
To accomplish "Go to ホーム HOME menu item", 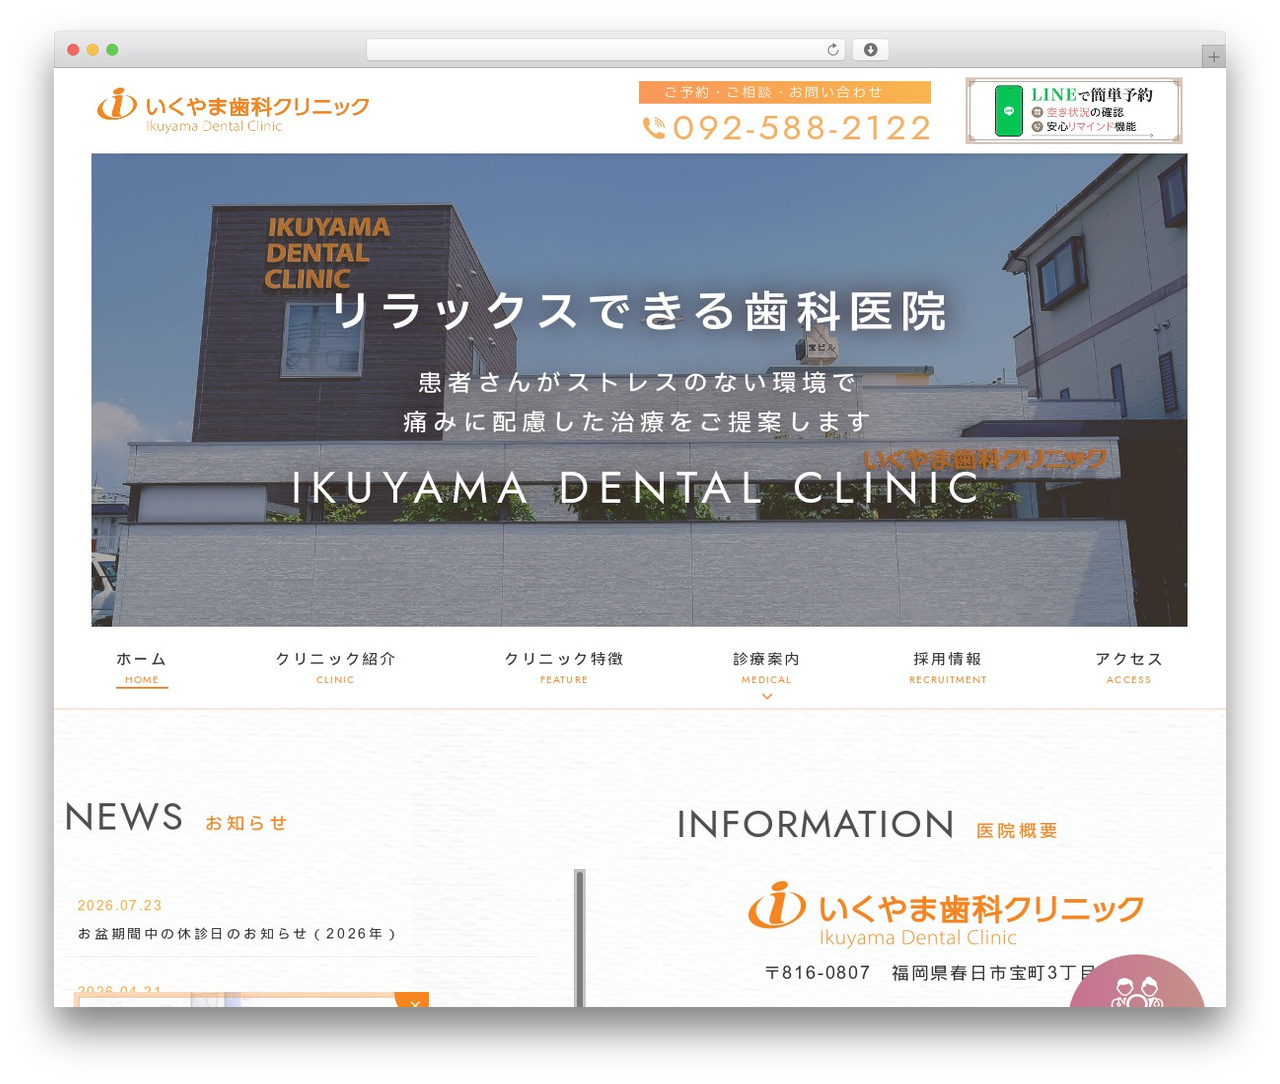I will click(x=142, y=669).
